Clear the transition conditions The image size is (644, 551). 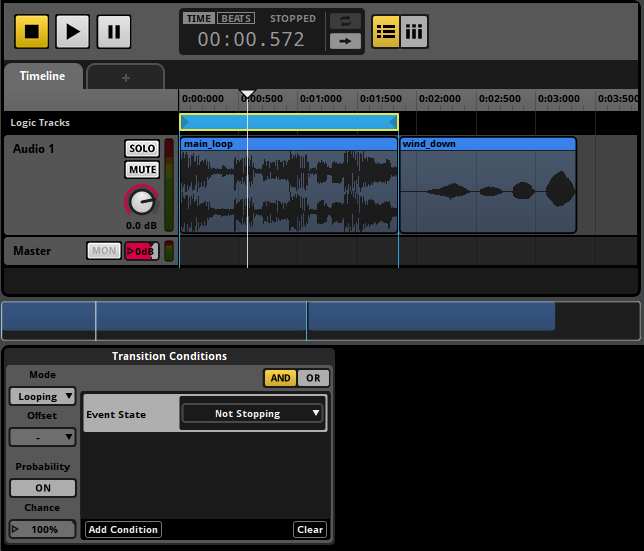310,529
